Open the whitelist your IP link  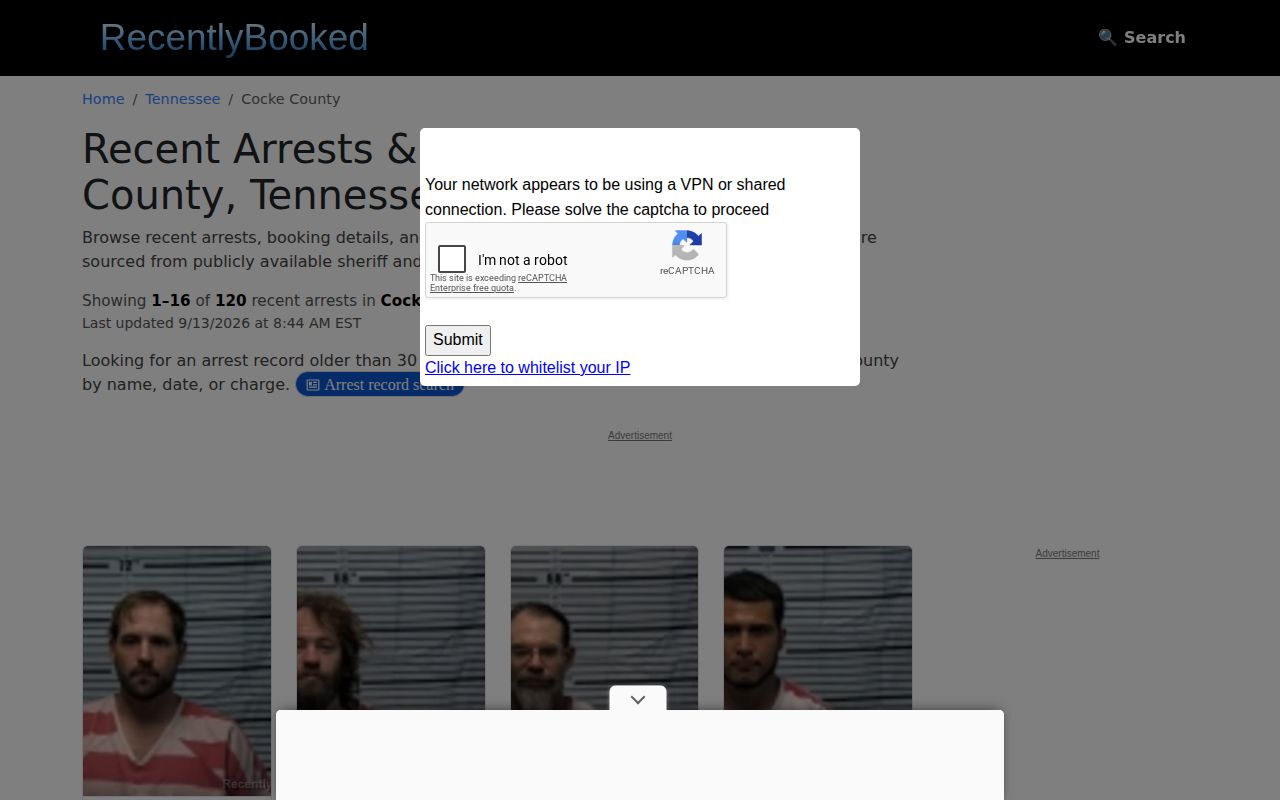pyautogui.click(x=527, y=367)
